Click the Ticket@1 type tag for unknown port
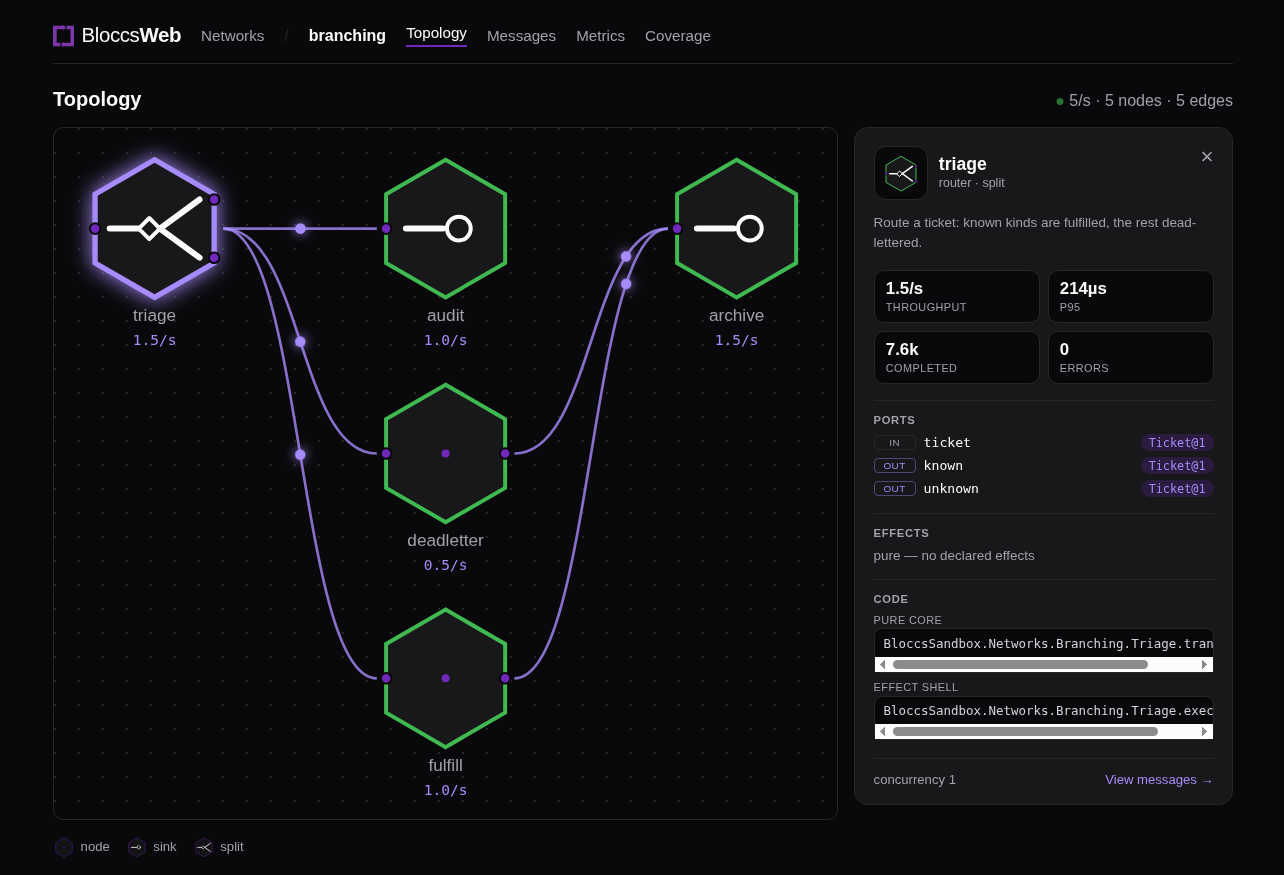 (x=1177, y=489)
